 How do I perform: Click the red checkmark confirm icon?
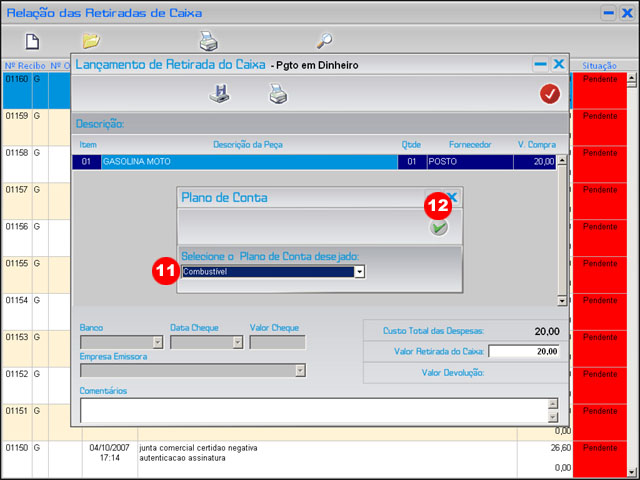point(549,94)
